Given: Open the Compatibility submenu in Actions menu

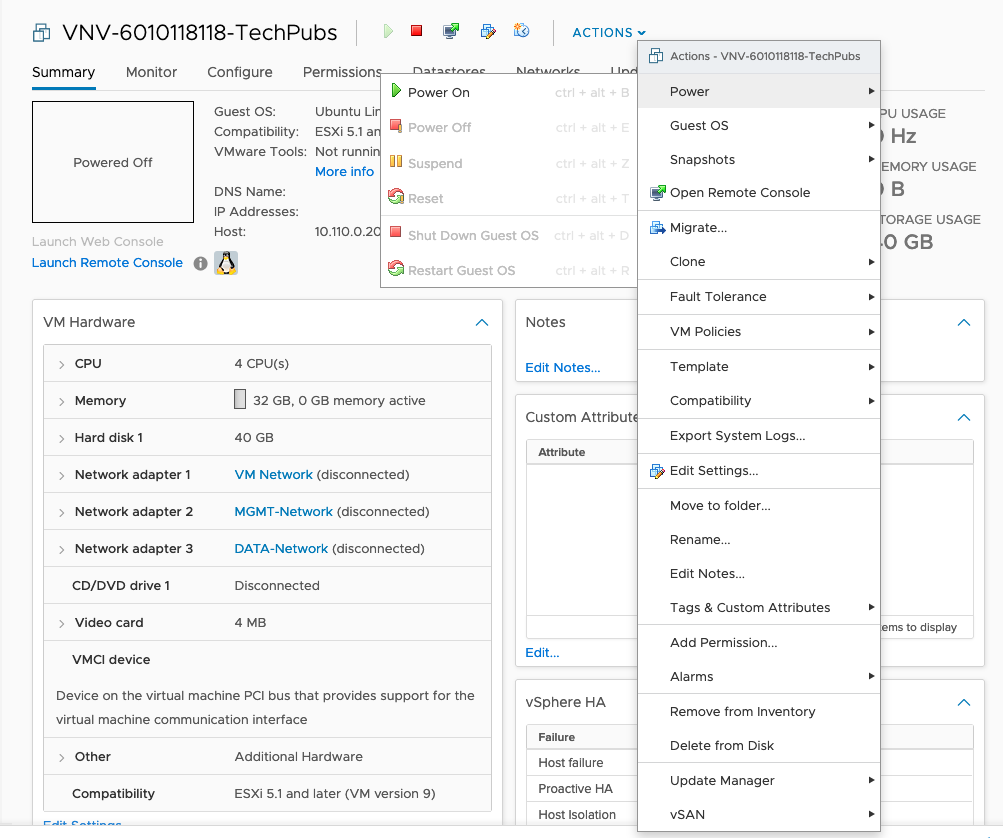Looking at the screenshot, I should tap(759, 400).
